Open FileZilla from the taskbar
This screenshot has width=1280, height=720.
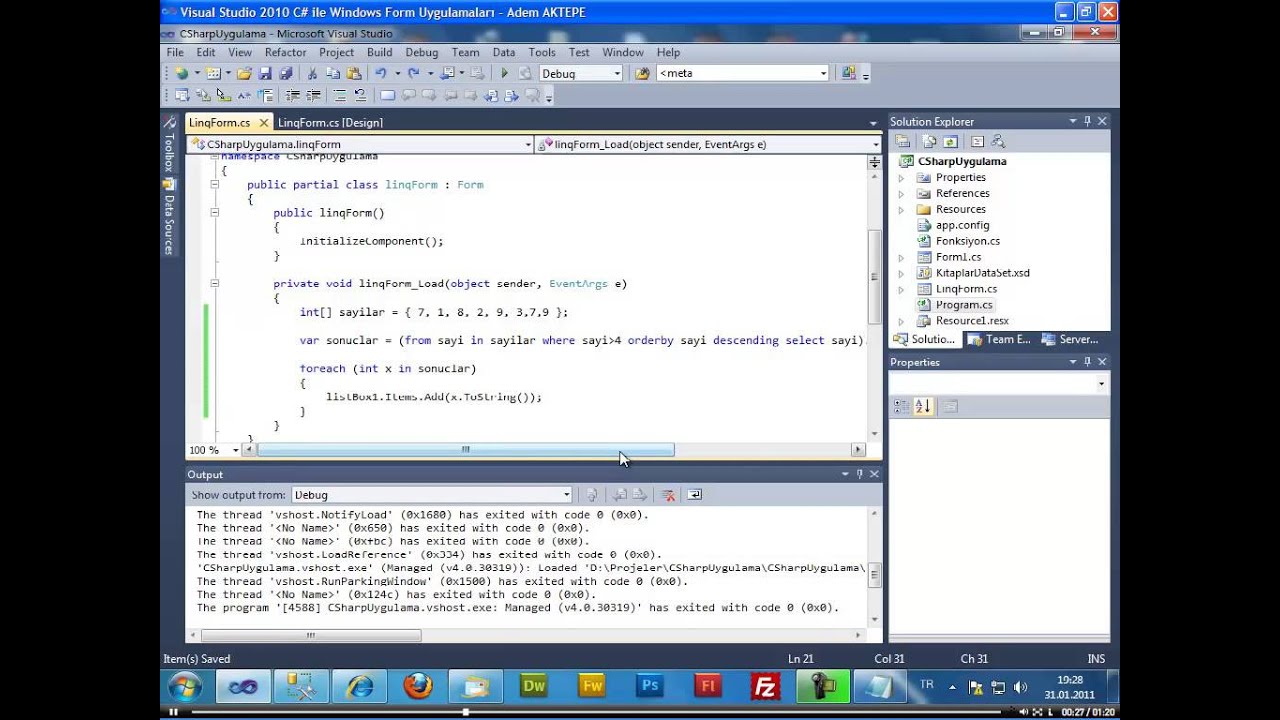765,686
